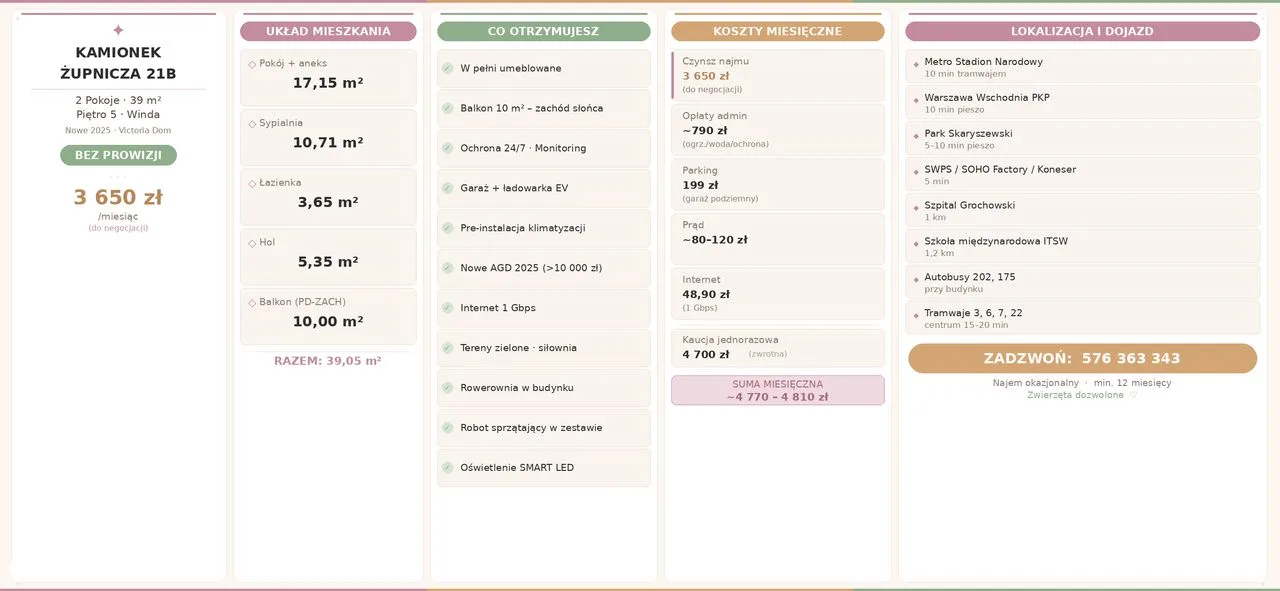Open the LOKALIZACJA I DOJAZD header
The image size is (1280, 591).
click(x=1082, y=31)
